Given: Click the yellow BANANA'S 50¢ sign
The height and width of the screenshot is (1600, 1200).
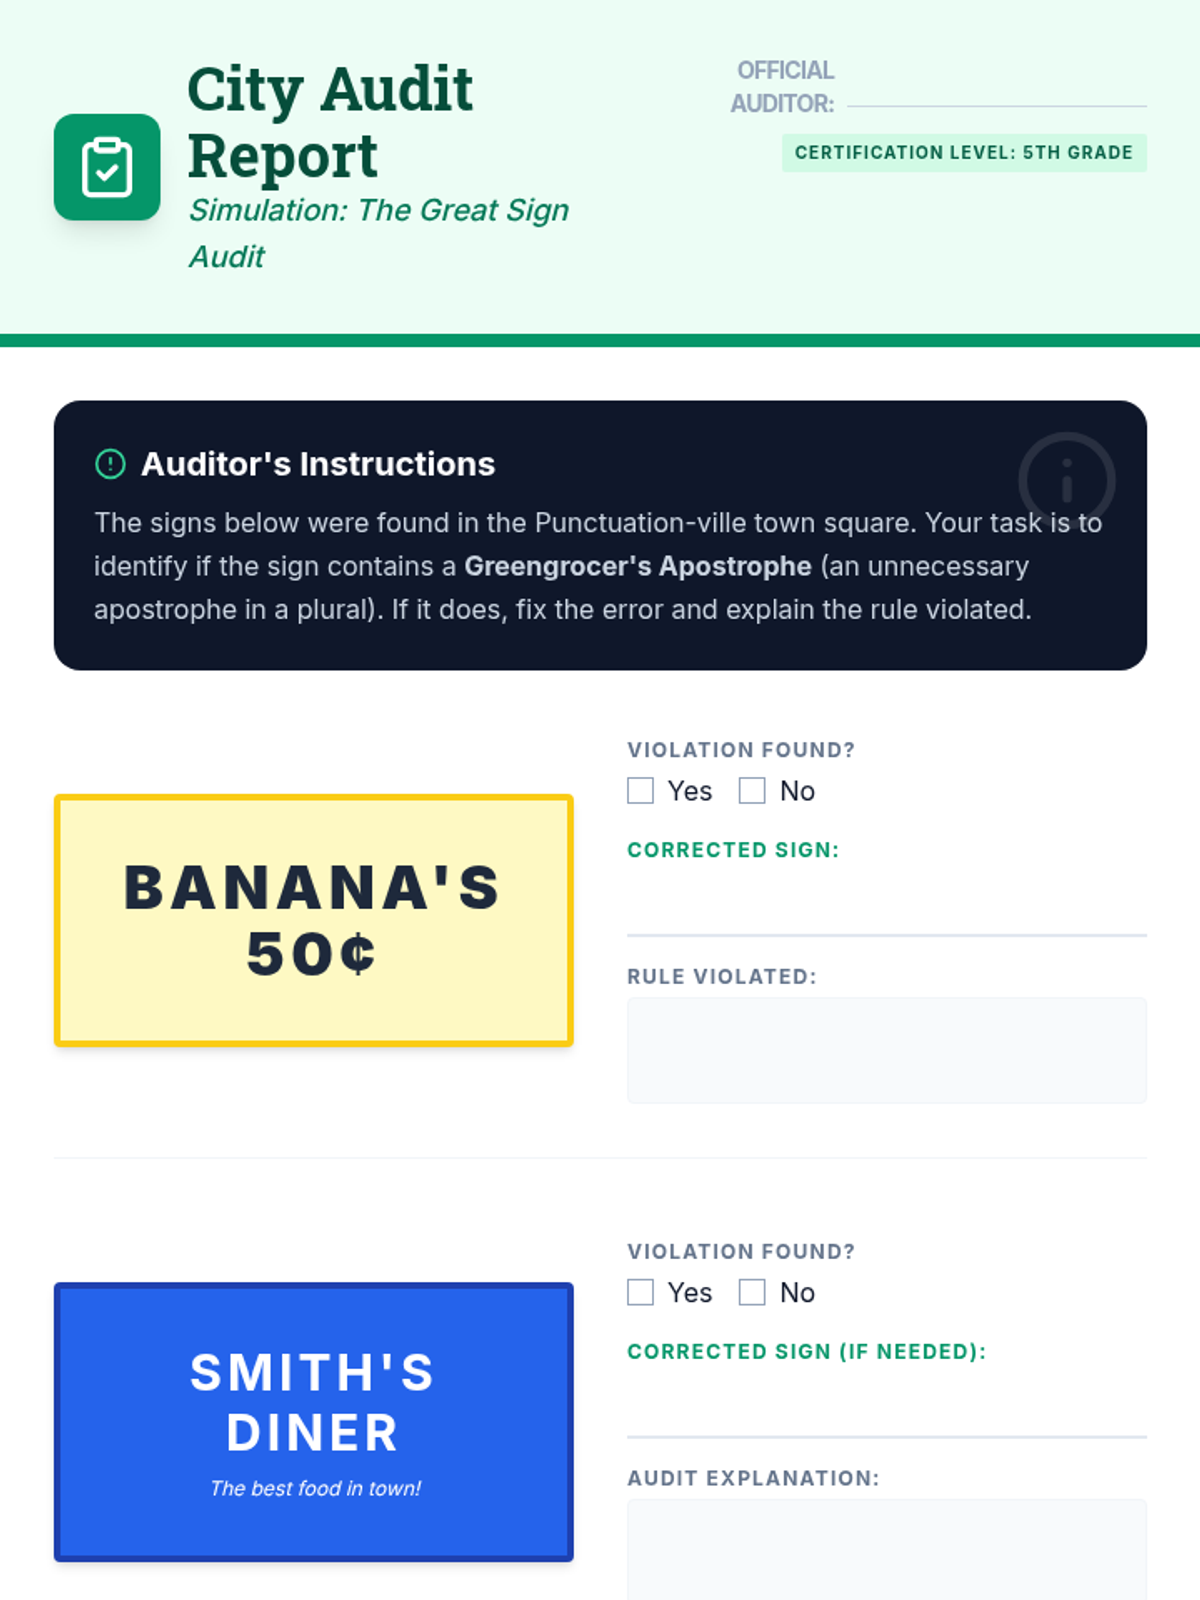Looking at the screenshot, I should (x=314, y=920).
